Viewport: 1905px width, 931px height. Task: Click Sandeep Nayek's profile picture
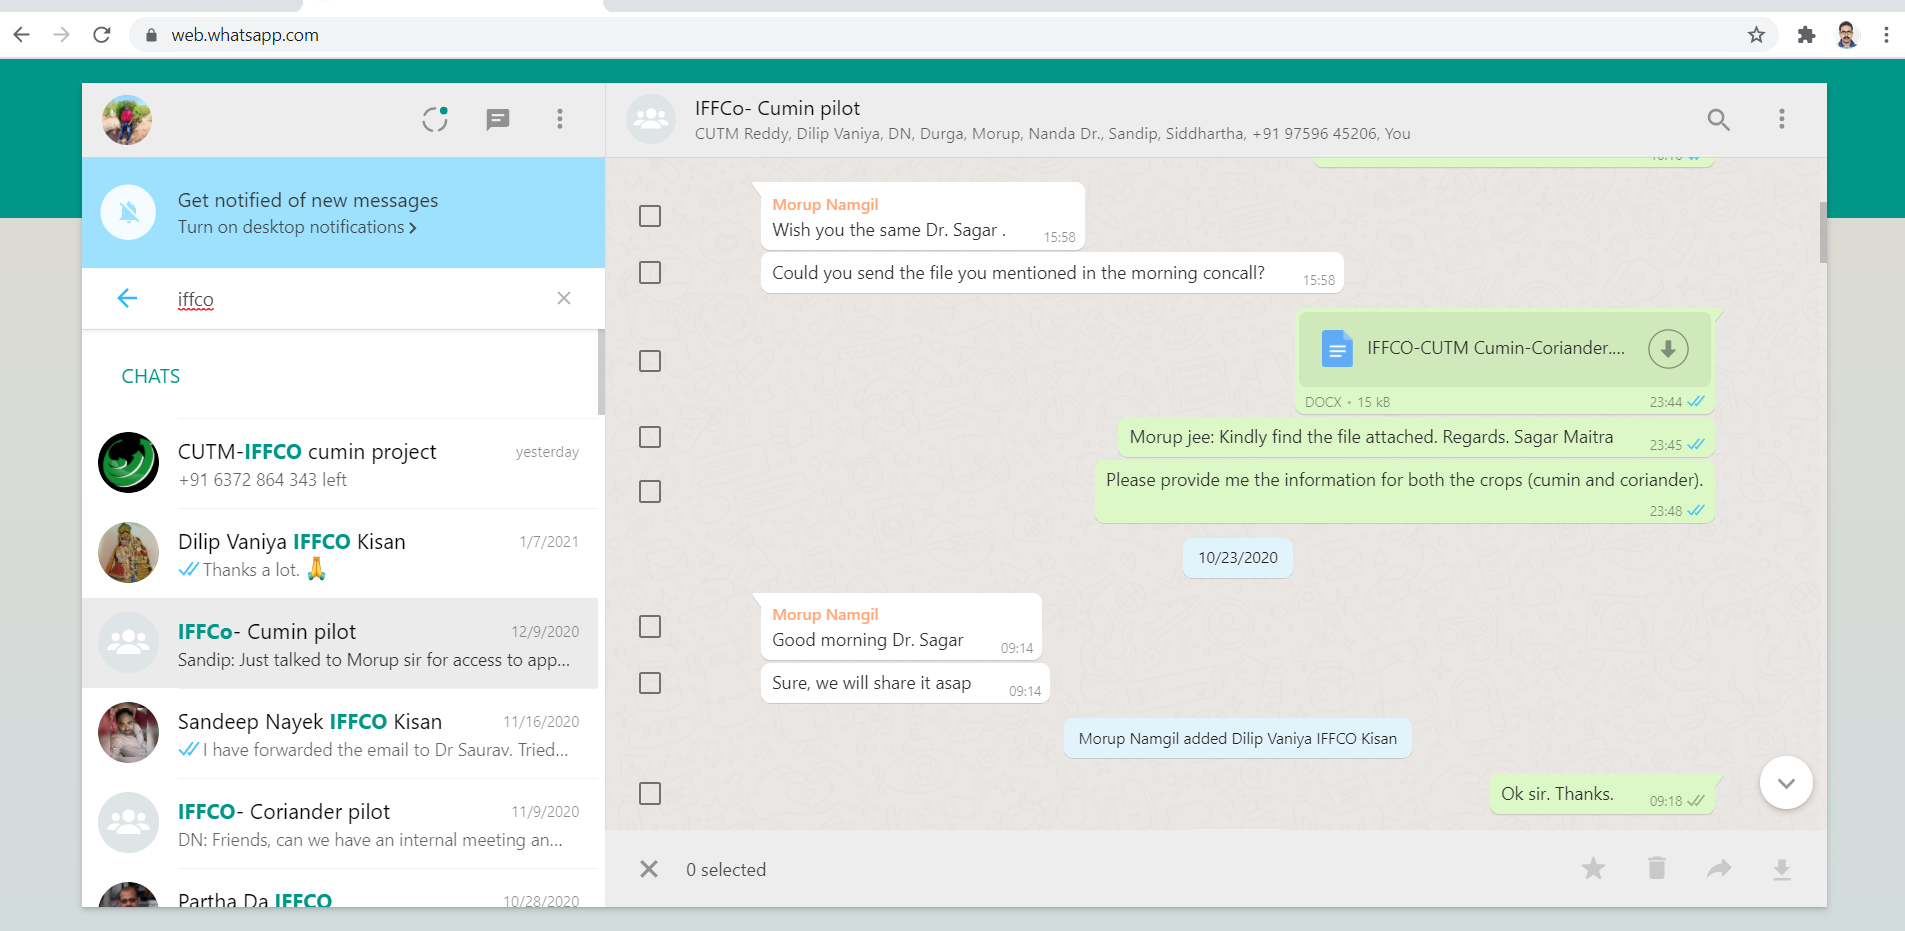(x=128, y=732)
